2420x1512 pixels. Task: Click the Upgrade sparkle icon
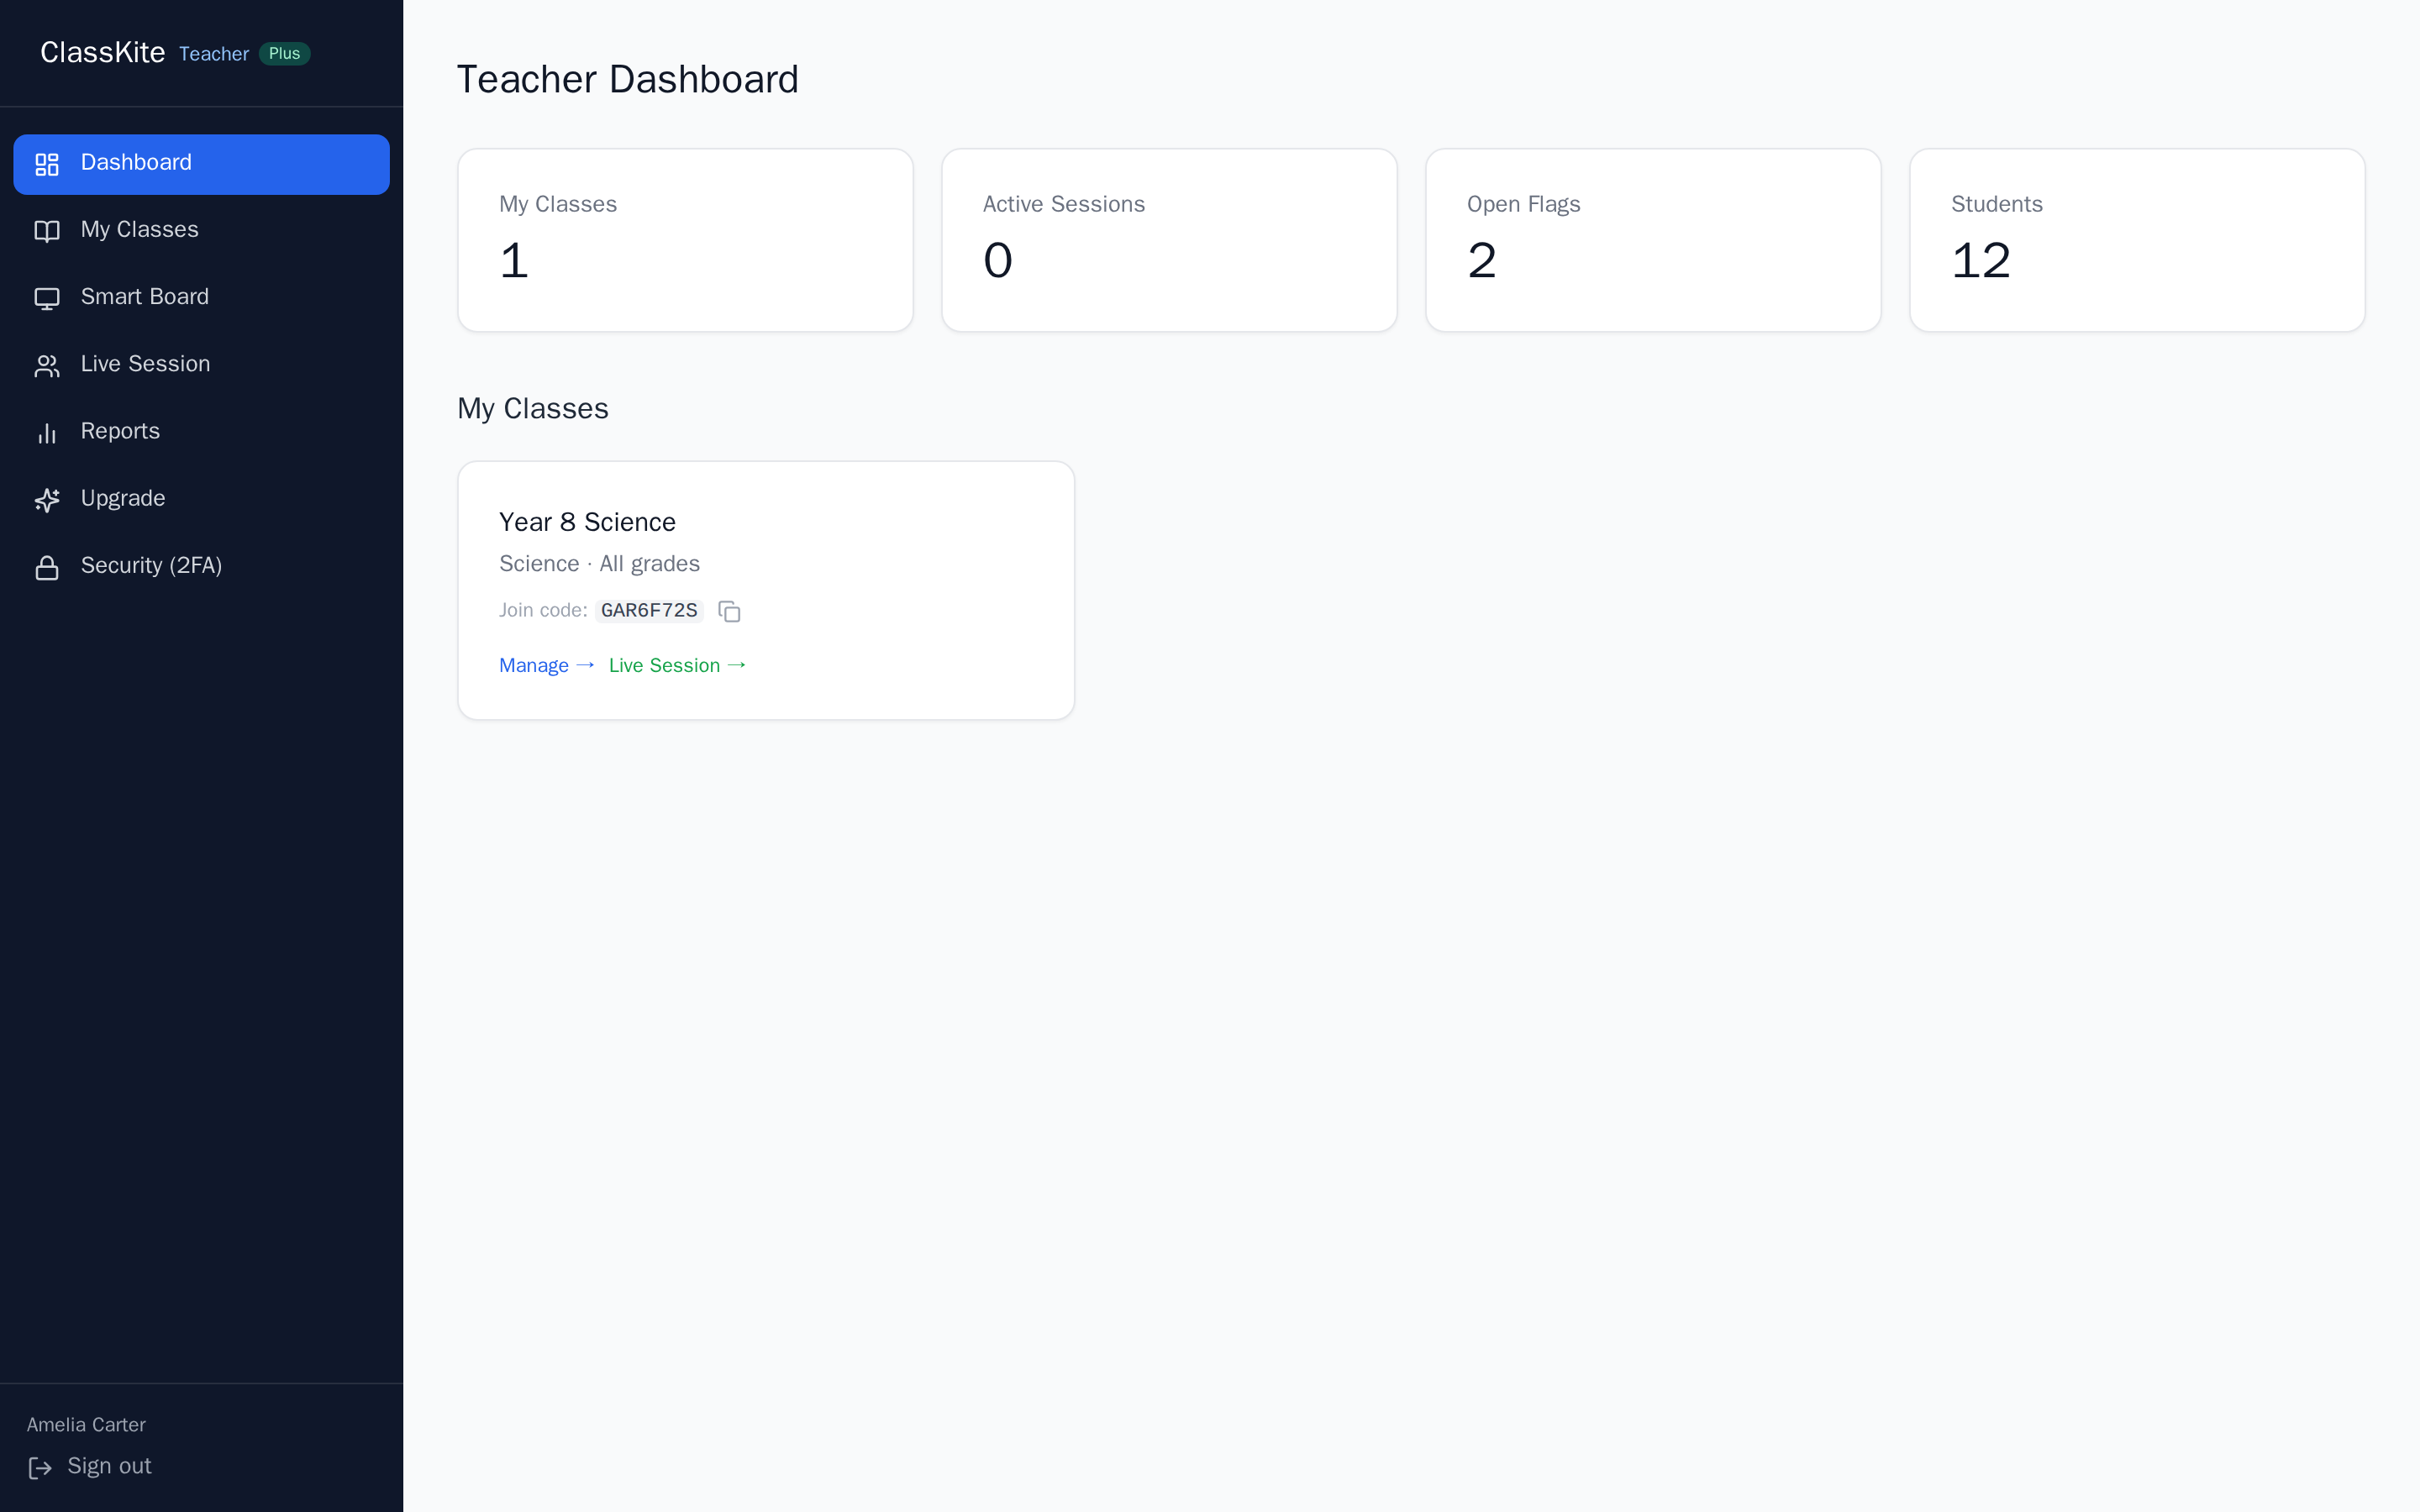(47, 500)
